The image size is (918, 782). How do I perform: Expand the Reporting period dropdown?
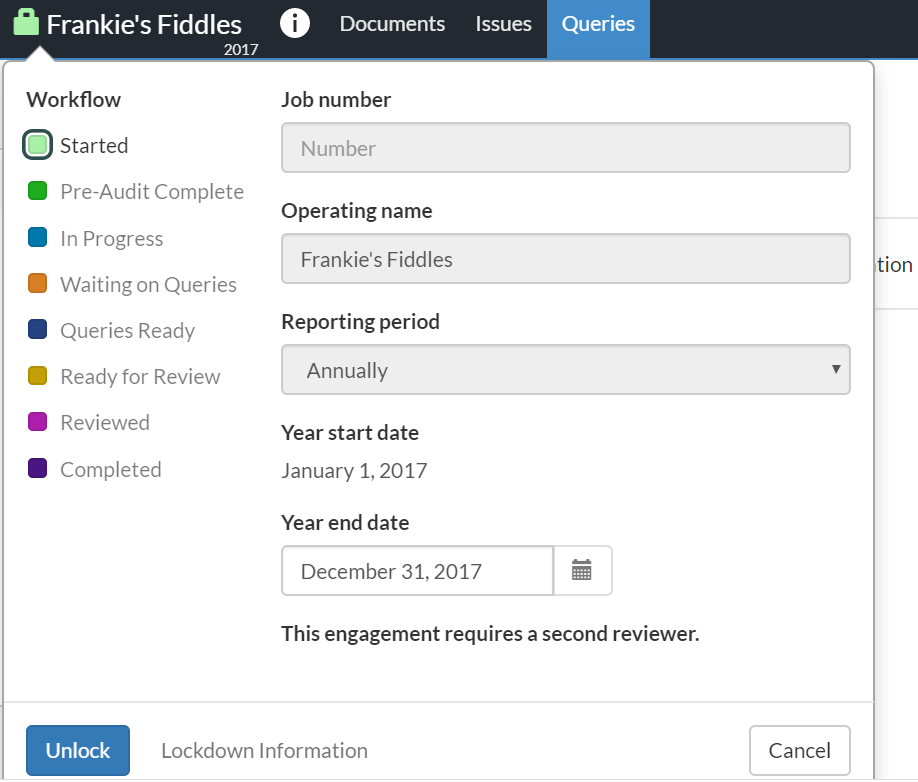pos(565,370)
